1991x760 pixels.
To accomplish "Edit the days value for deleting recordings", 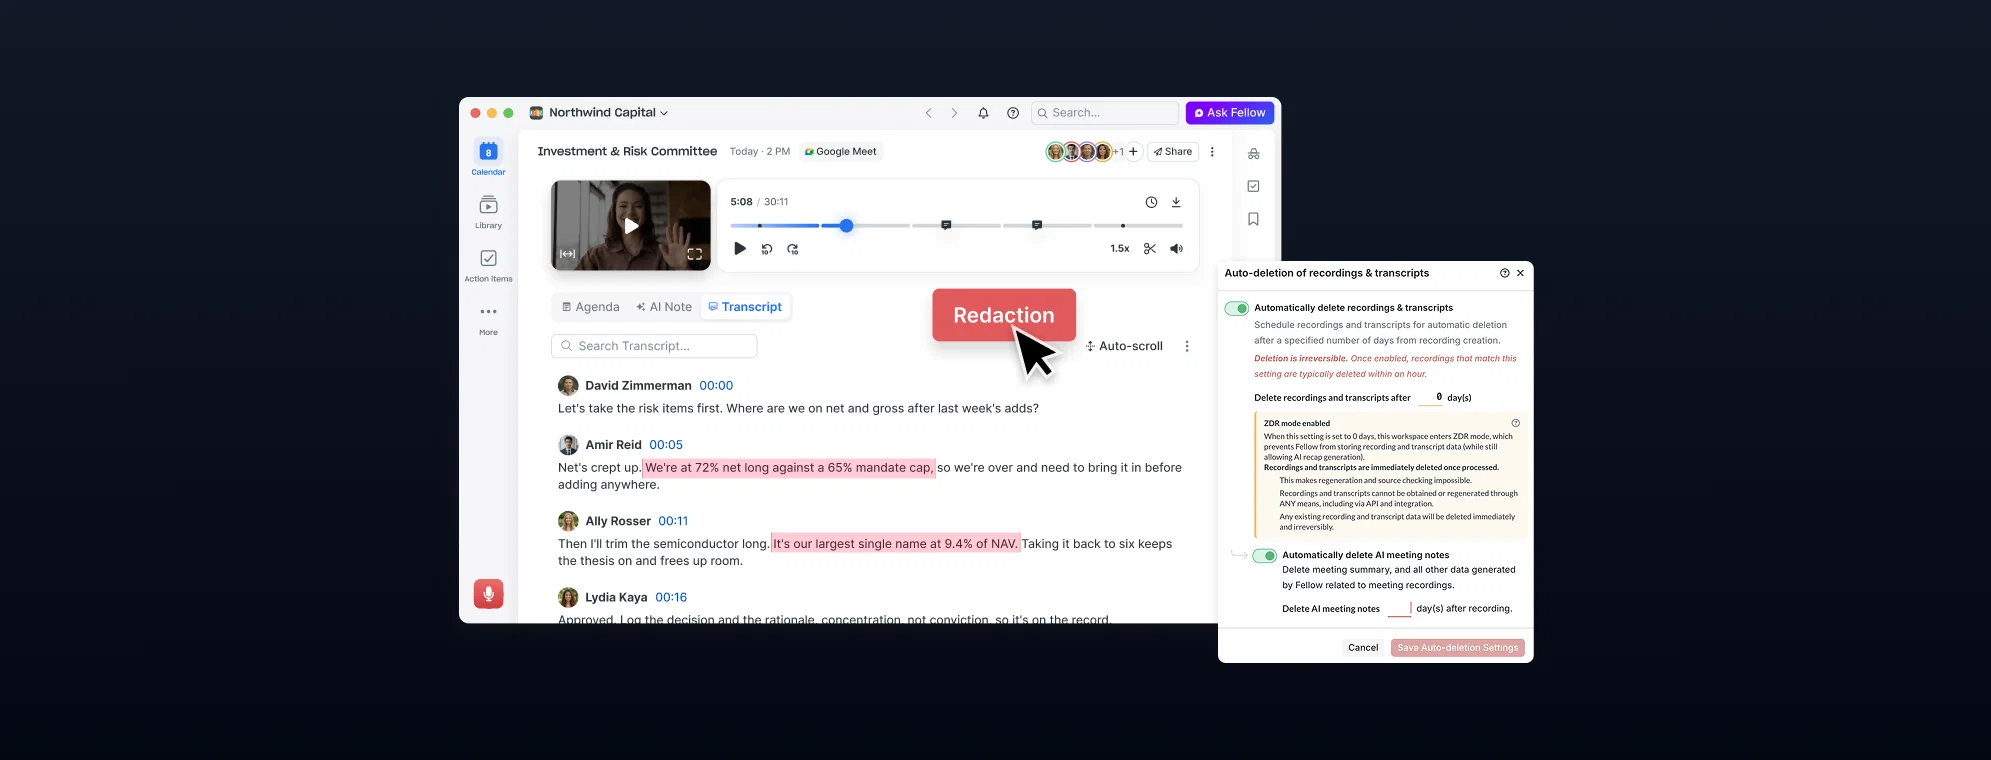I will point(1430,398).
